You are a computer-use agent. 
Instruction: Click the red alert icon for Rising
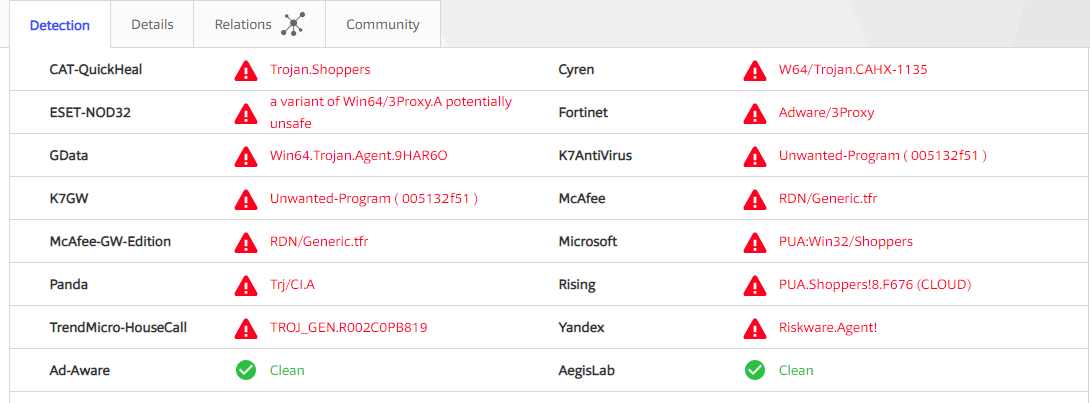755,285
